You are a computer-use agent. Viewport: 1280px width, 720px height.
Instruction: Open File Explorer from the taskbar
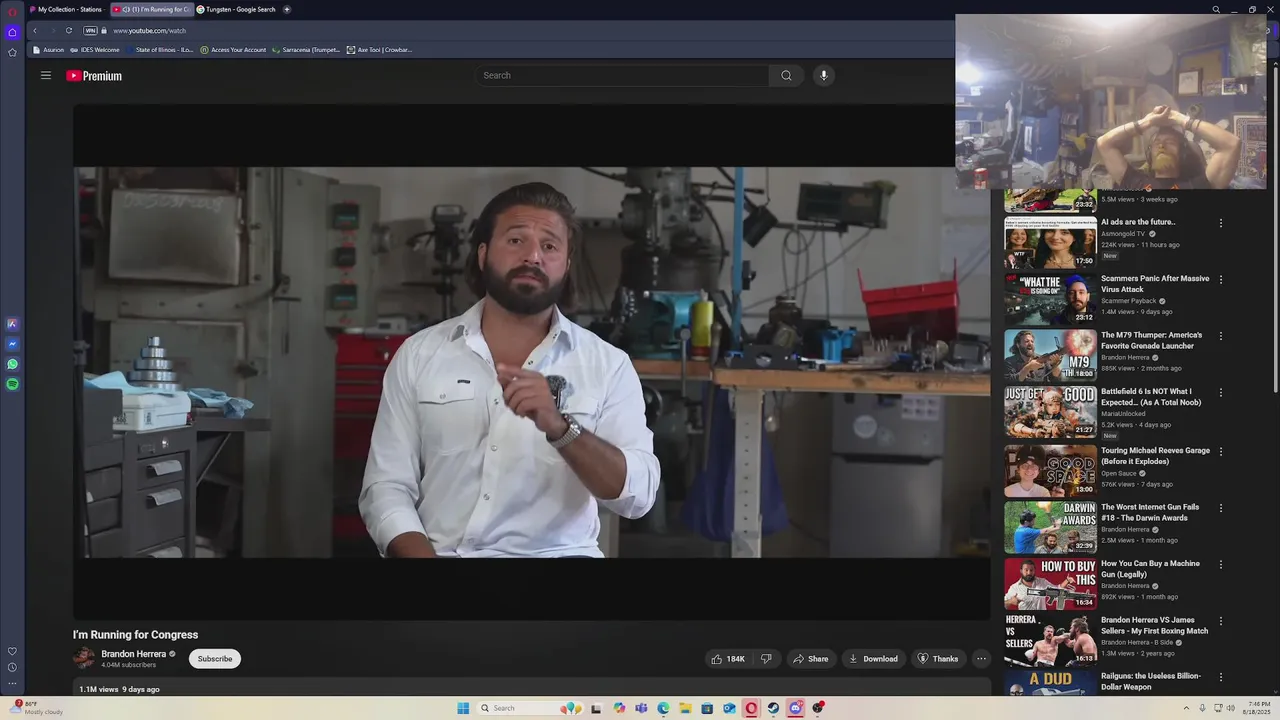(685, 708)
